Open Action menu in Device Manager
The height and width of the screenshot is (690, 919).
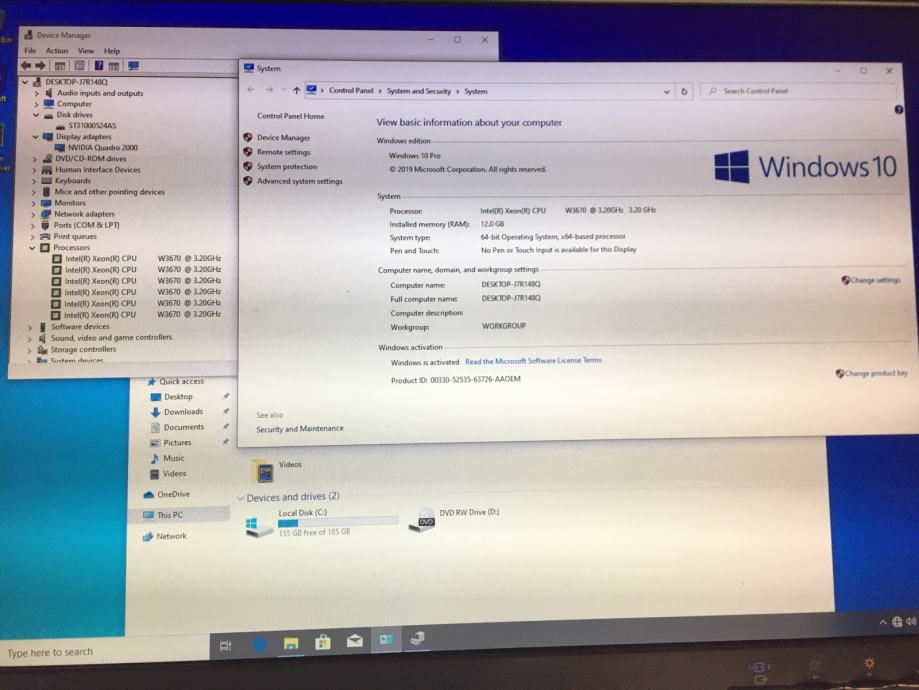[57, 51]
